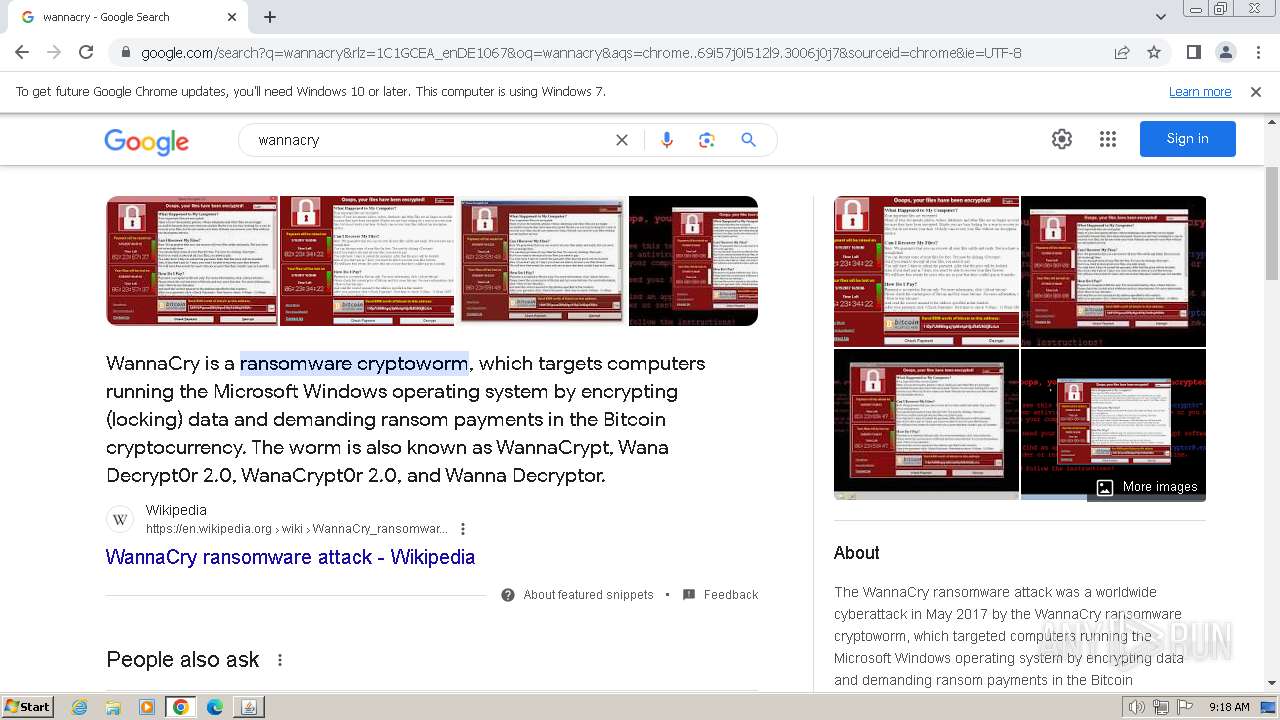This screenshot has height=720, width=1280.
Task: Open fourth dark WannaCry image in snippet
Action: pos(693,261)
